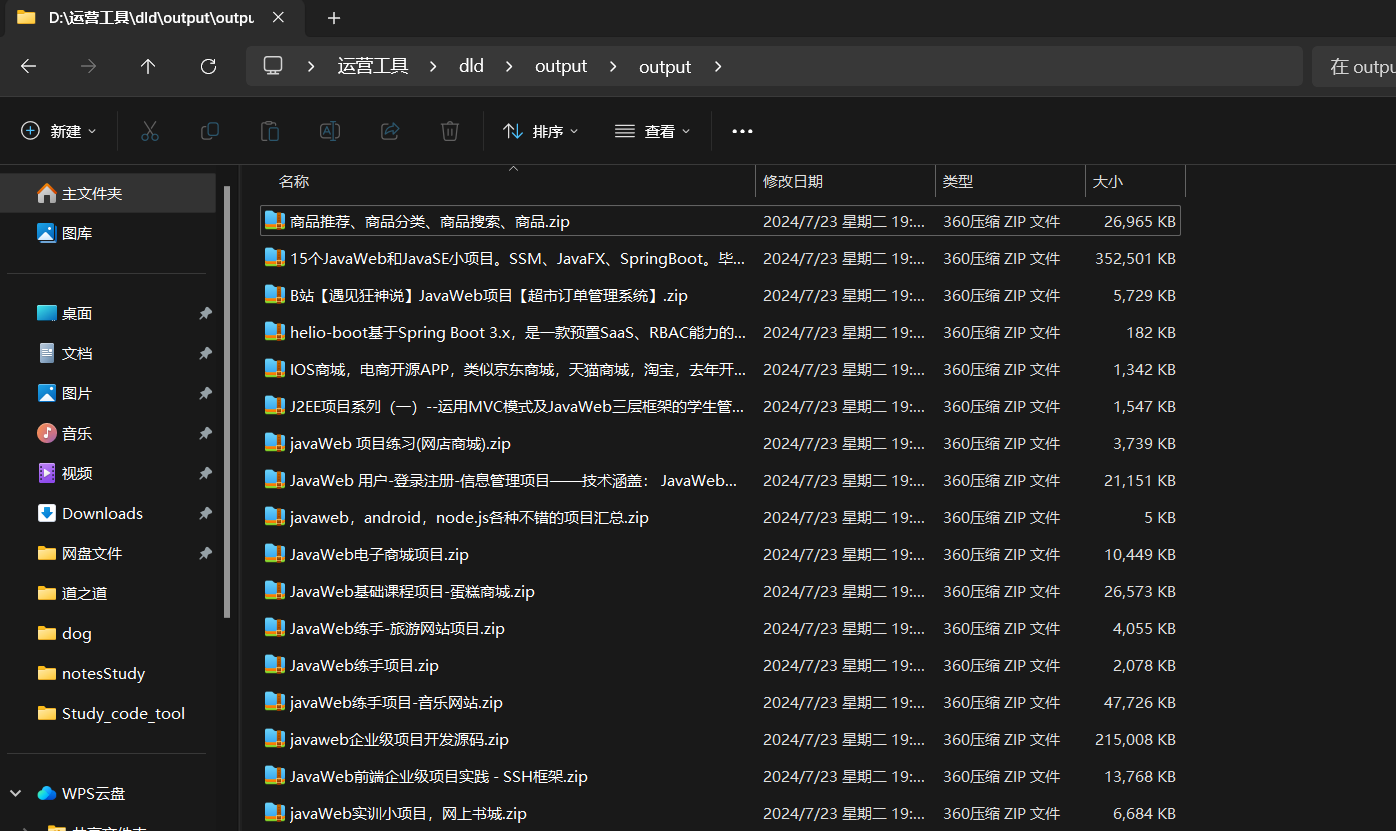Go back to previous folder
Screen dimensions: 1396x831
tap(28, 66)
